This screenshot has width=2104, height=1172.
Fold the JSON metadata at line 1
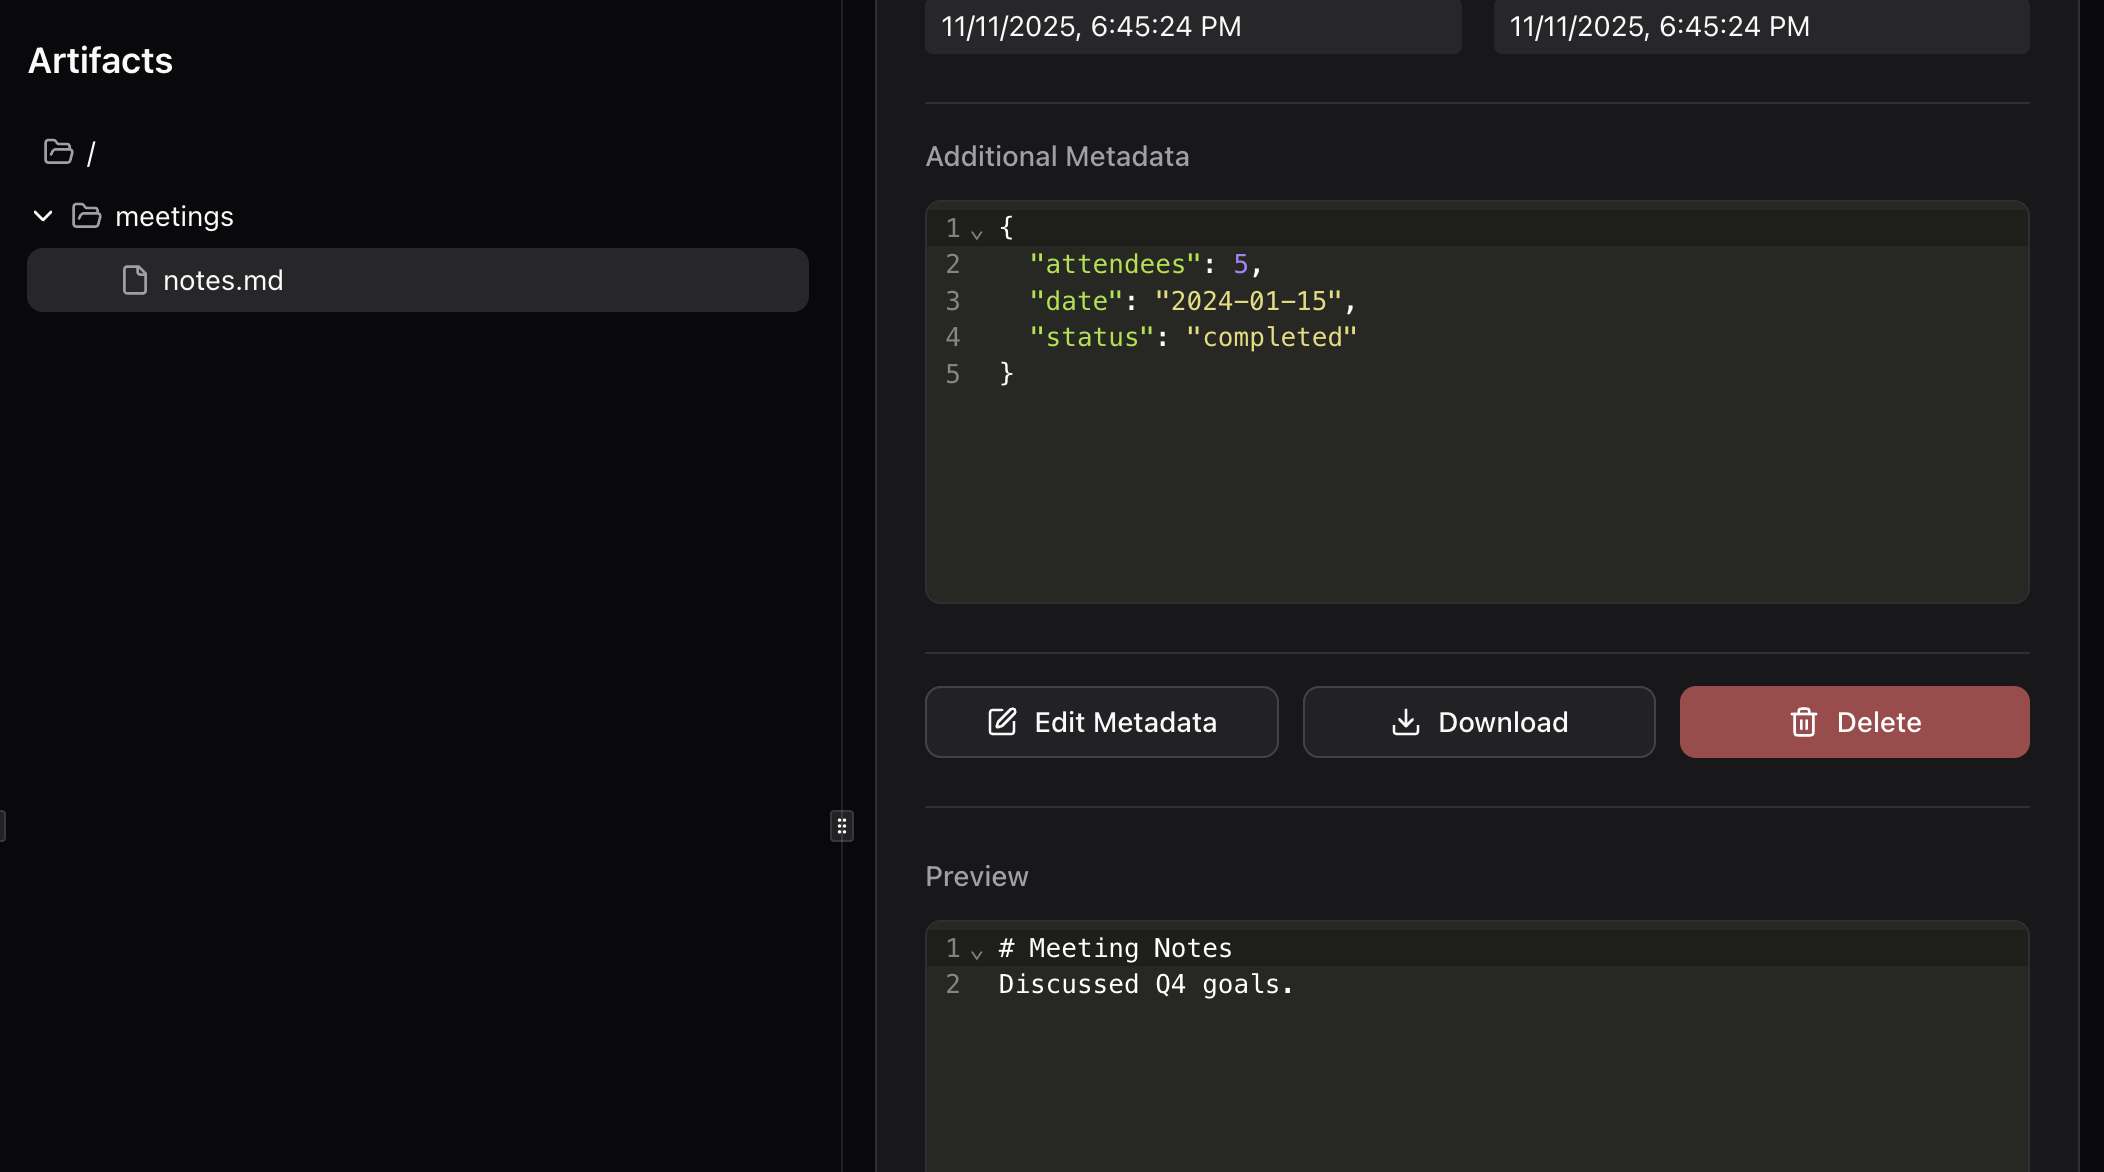(x=977, y=232)
